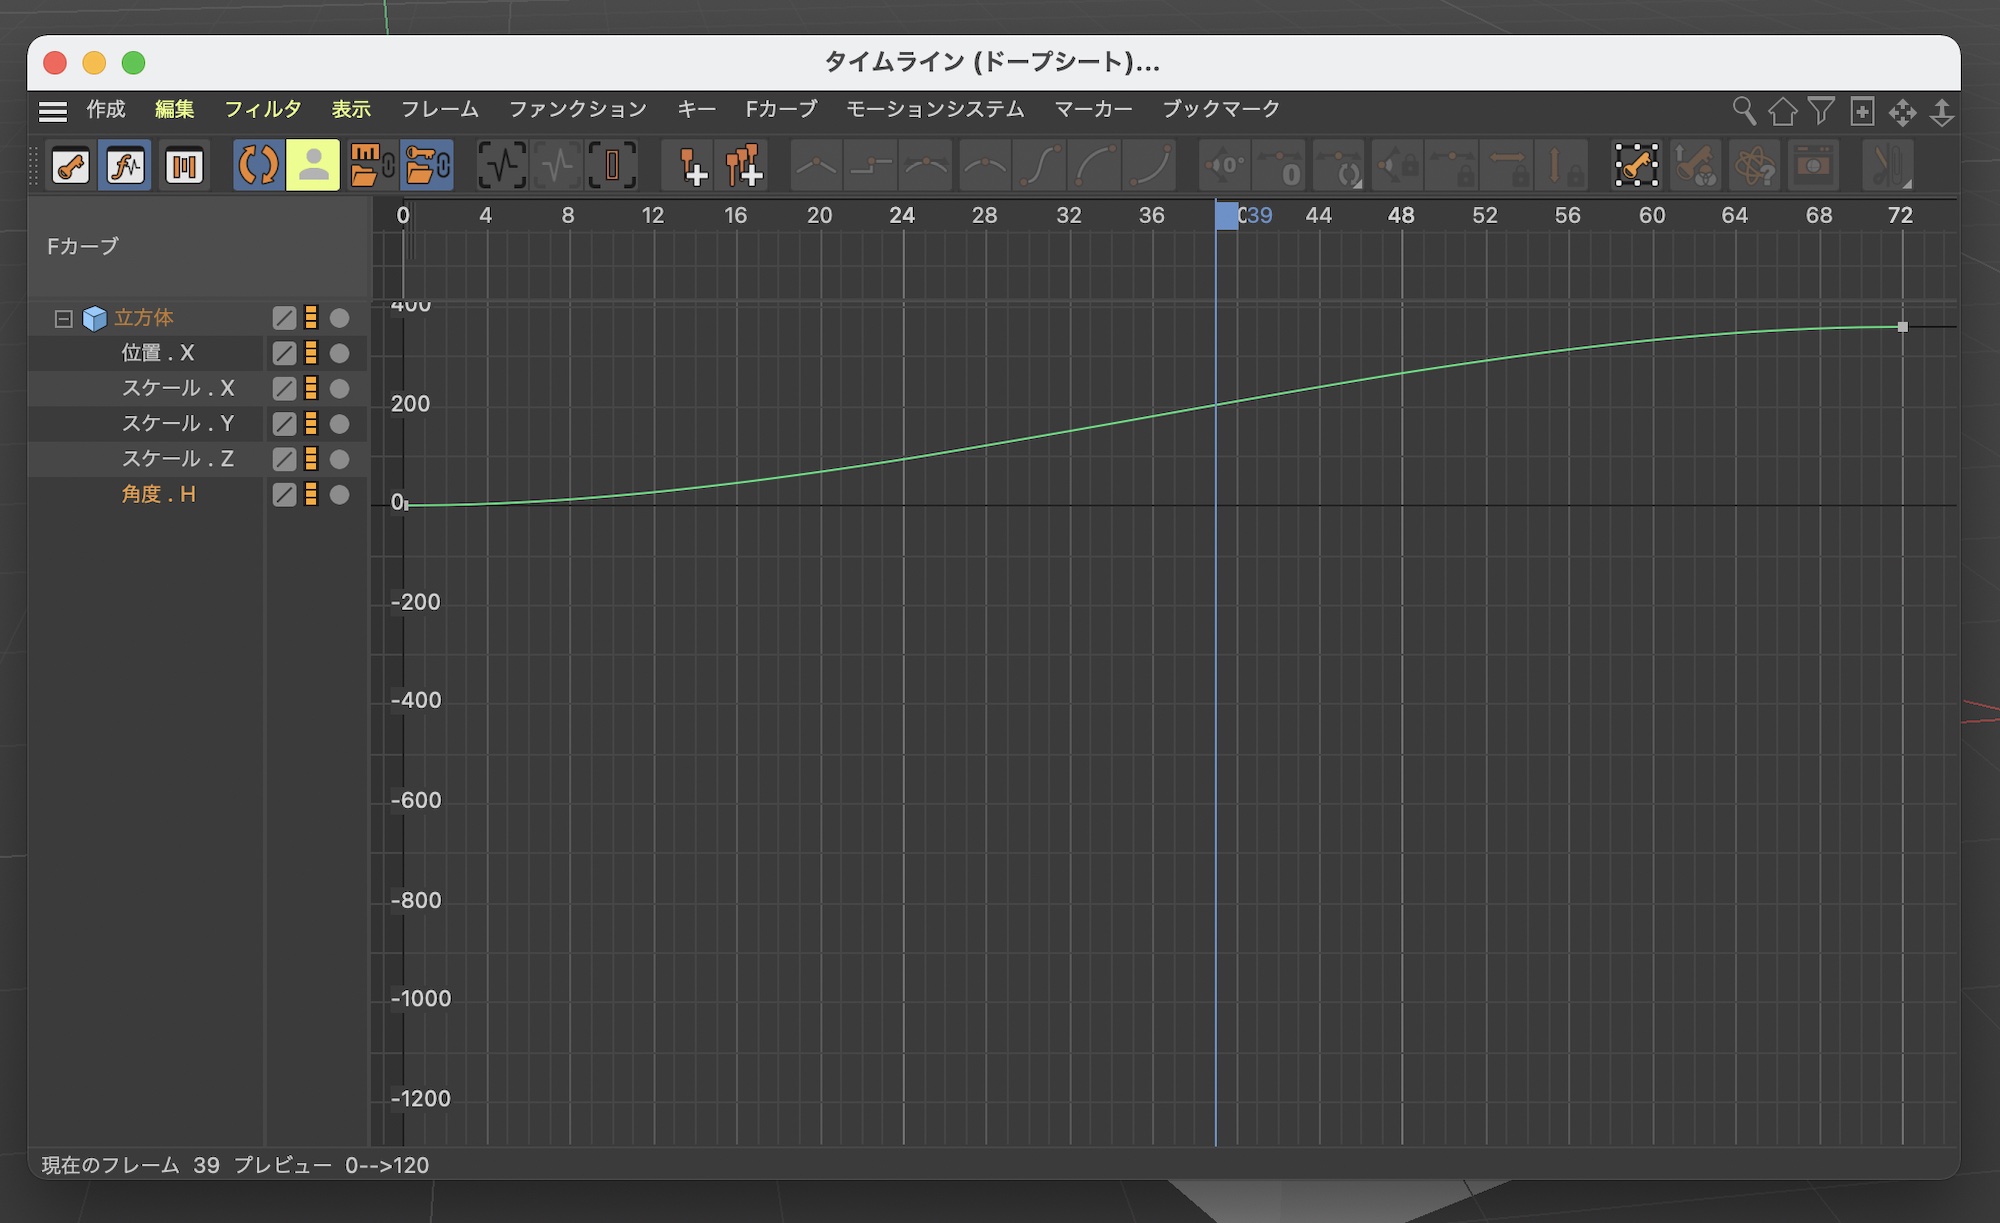The image size is (2000, 1223).
Task: Click the magnifier search icon
Action: (1743, 110)
